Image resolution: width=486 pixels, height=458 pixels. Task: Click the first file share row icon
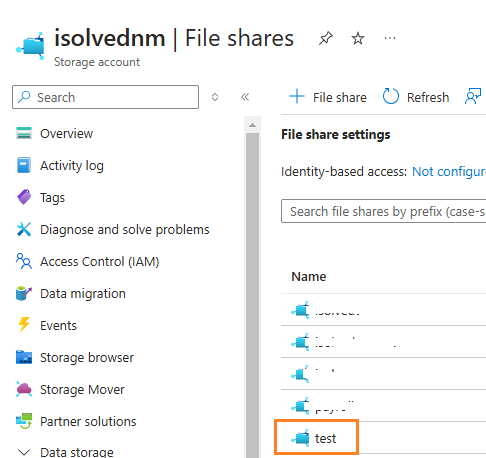[301, 310]
